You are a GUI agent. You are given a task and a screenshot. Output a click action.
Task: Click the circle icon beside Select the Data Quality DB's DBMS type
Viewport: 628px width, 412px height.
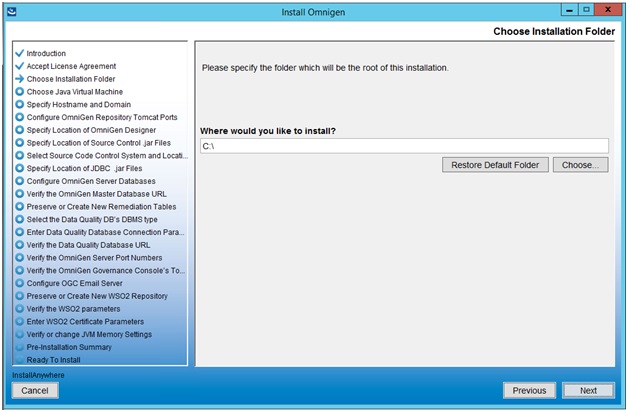19,219
